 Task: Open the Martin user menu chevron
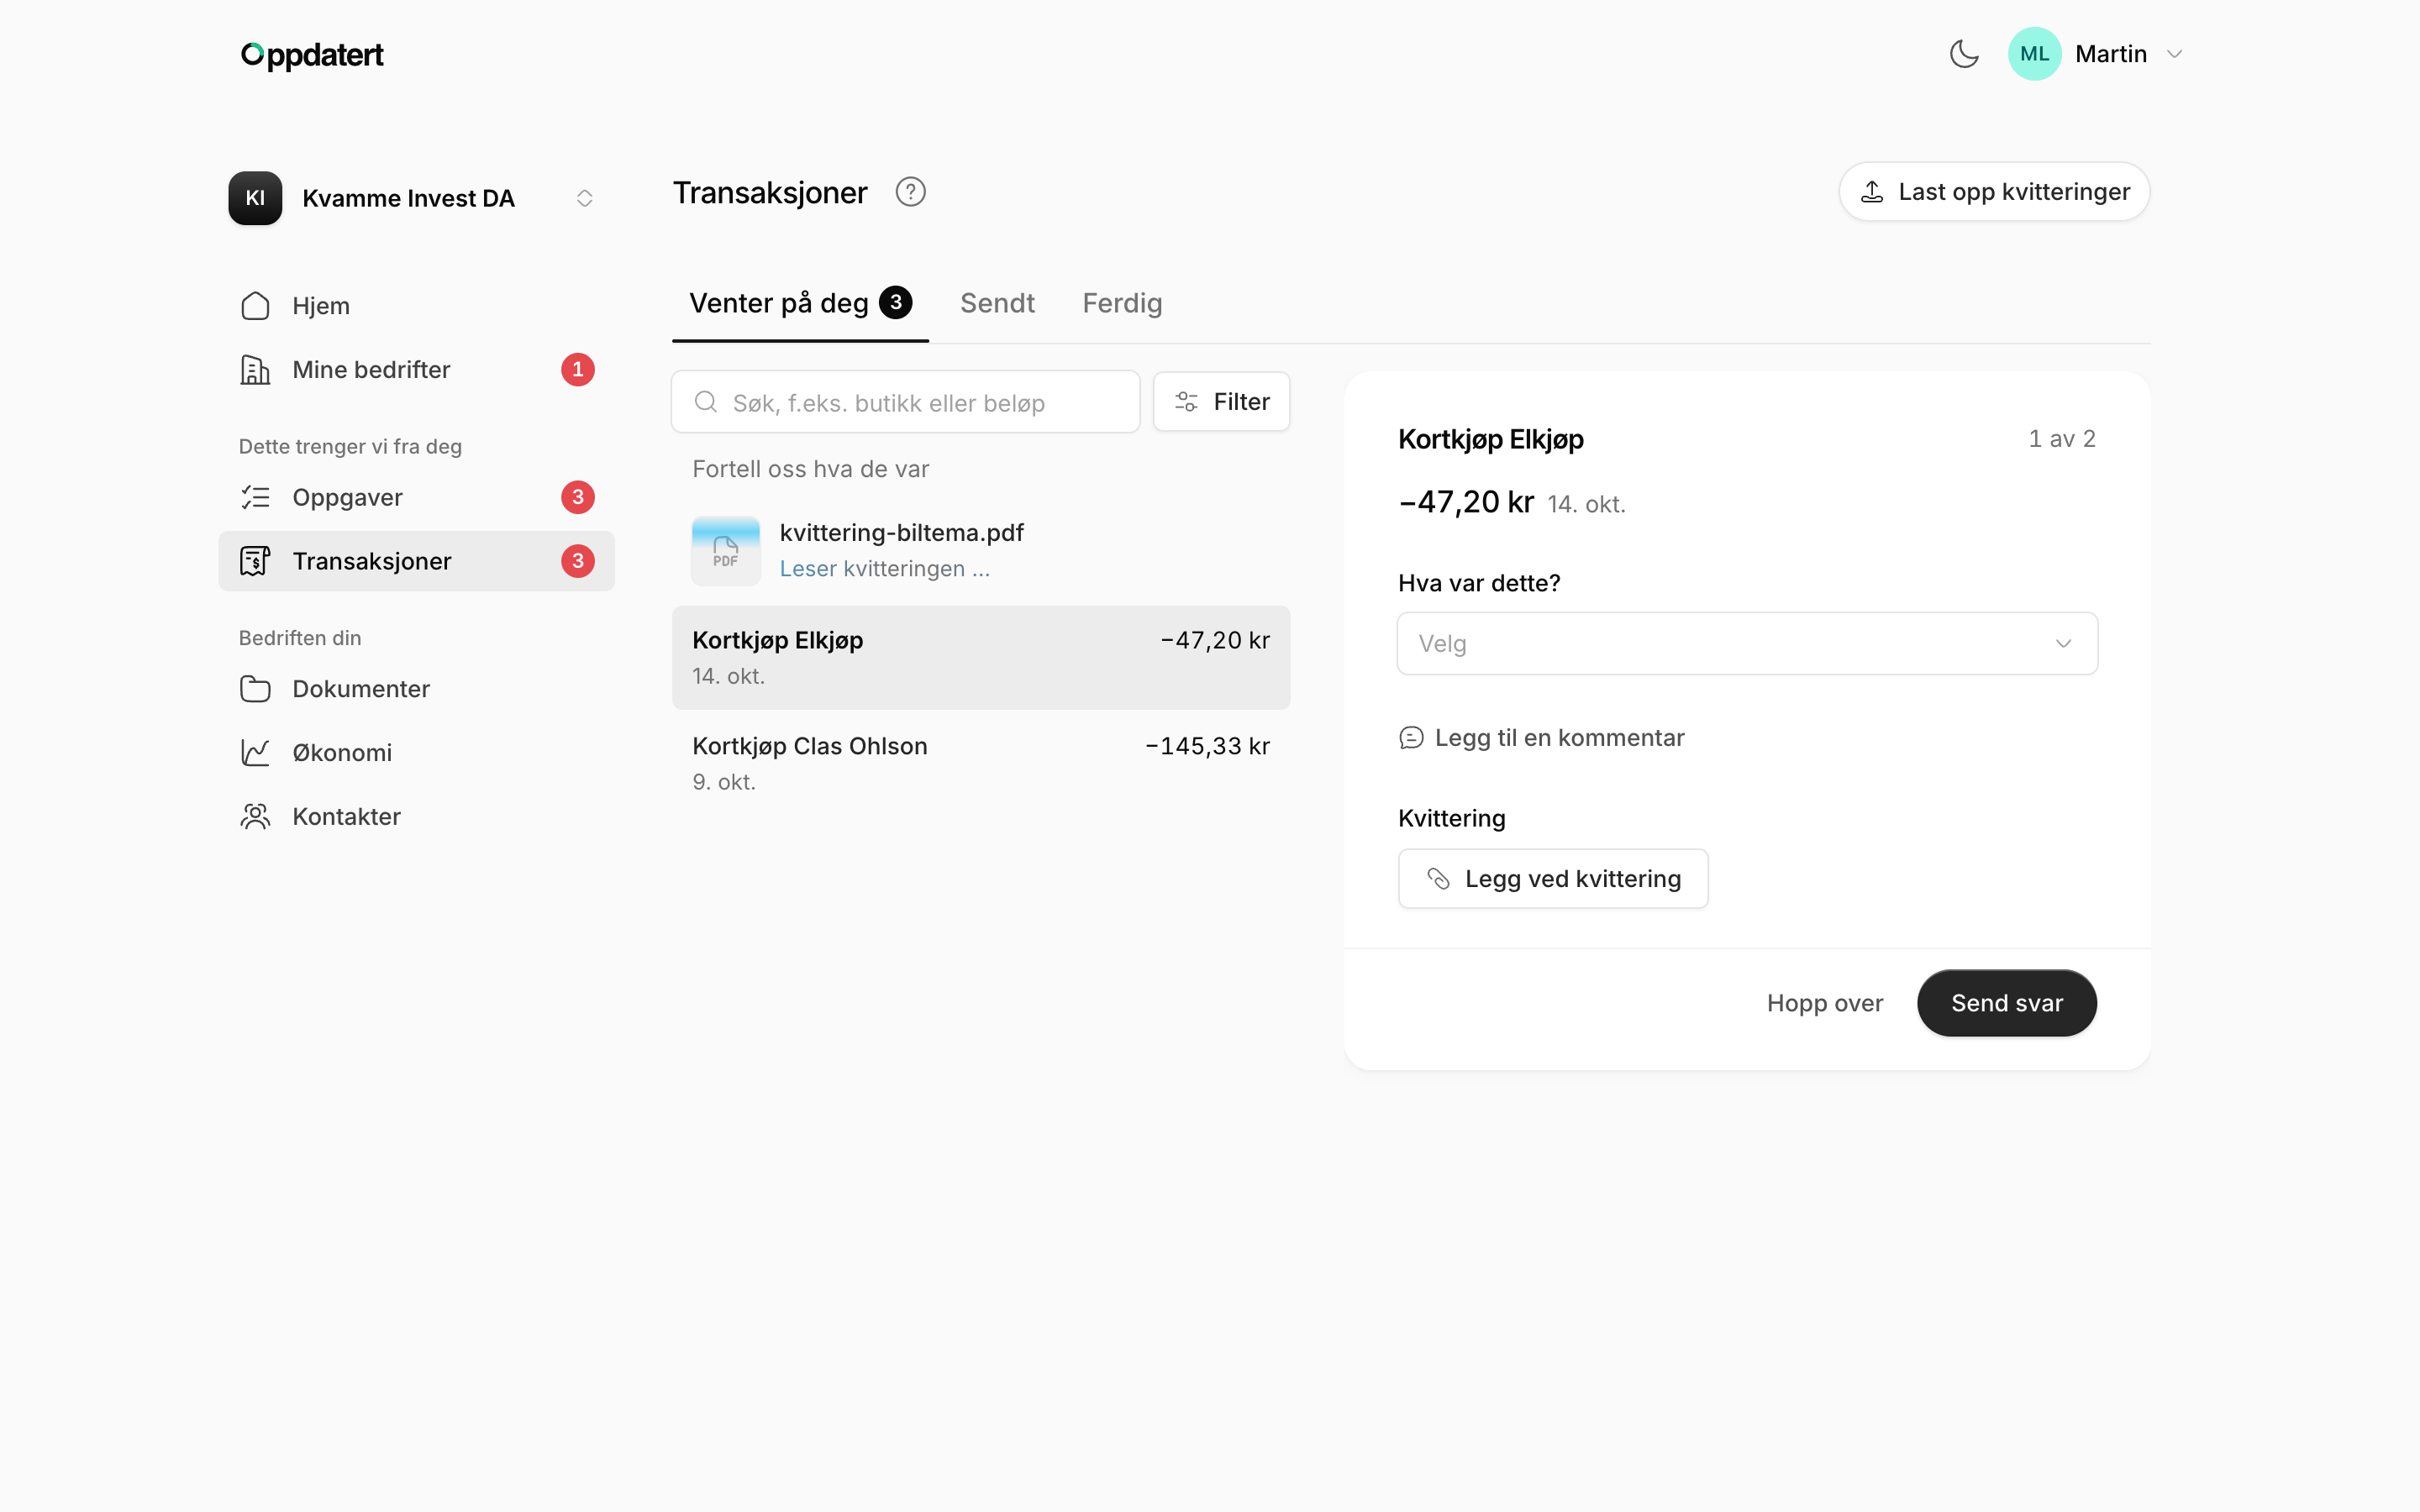coord(2174,54)
